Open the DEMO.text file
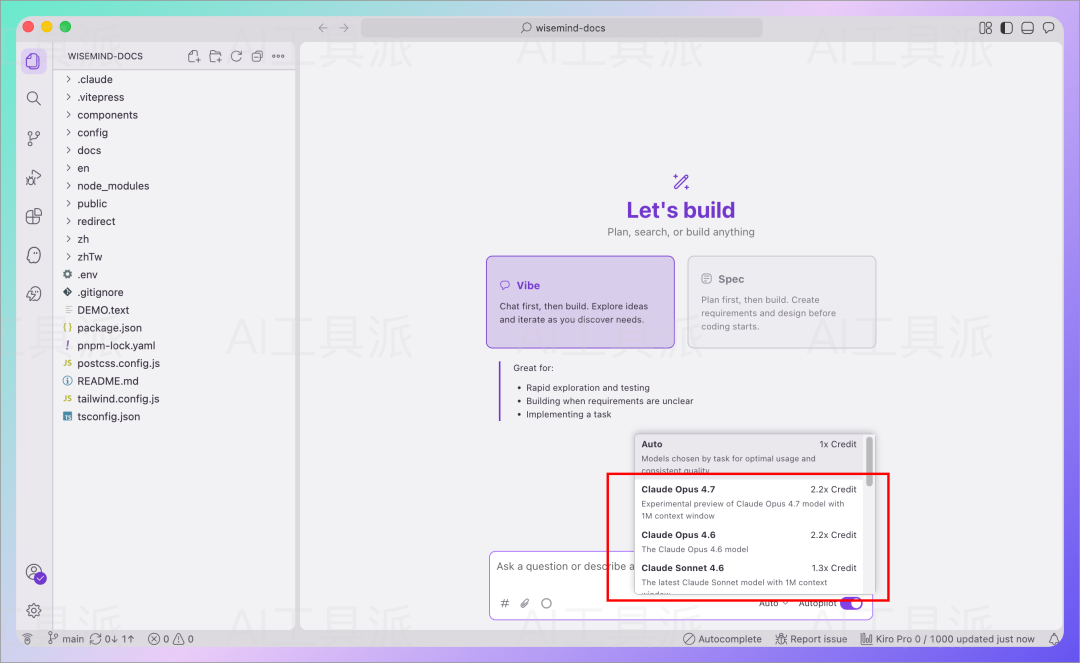The height and width of the screenshot is (663, 1080). point(175,310)
